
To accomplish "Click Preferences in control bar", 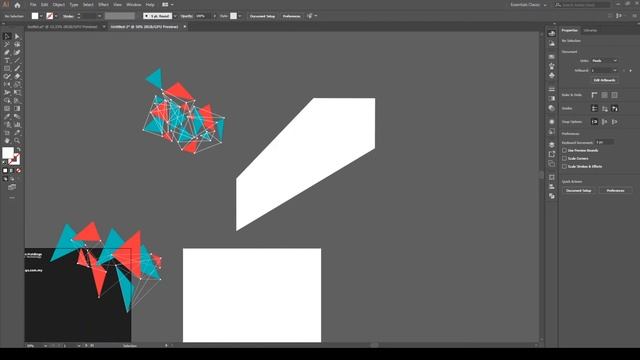I will pyautogui.click(x=291, y=16).
